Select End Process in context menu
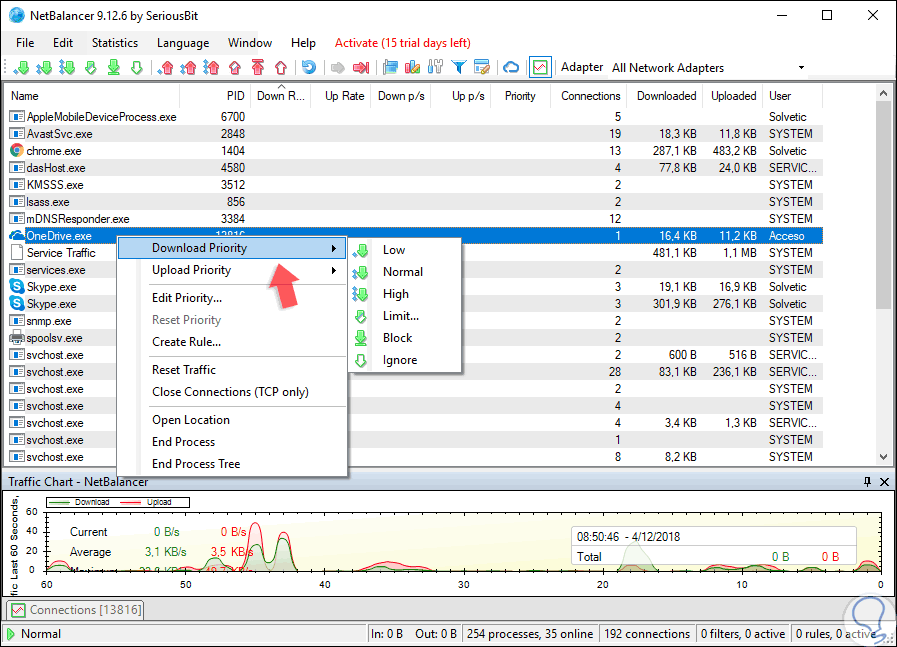897x647 pixels. pyautogui.click(x=232, y=442)
